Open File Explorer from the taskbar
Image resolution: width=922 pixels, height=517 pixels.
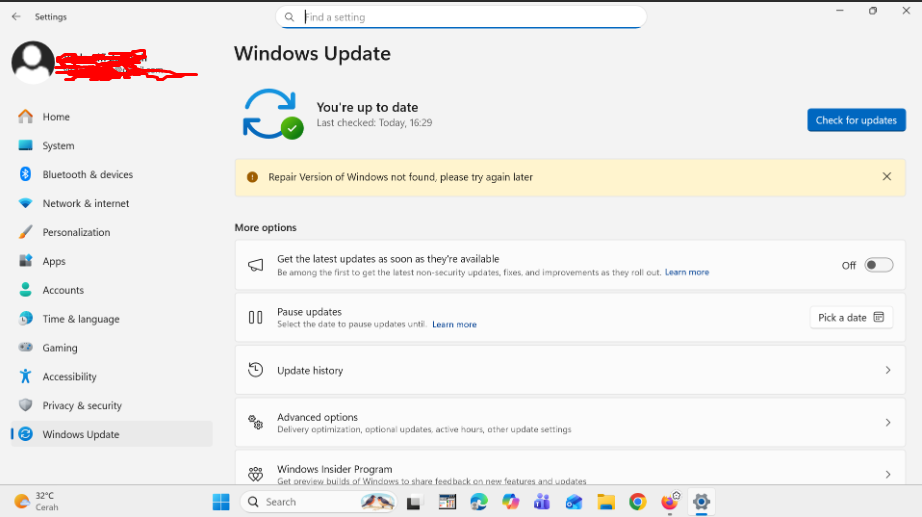pyautogui.click(x=606, y=502)
